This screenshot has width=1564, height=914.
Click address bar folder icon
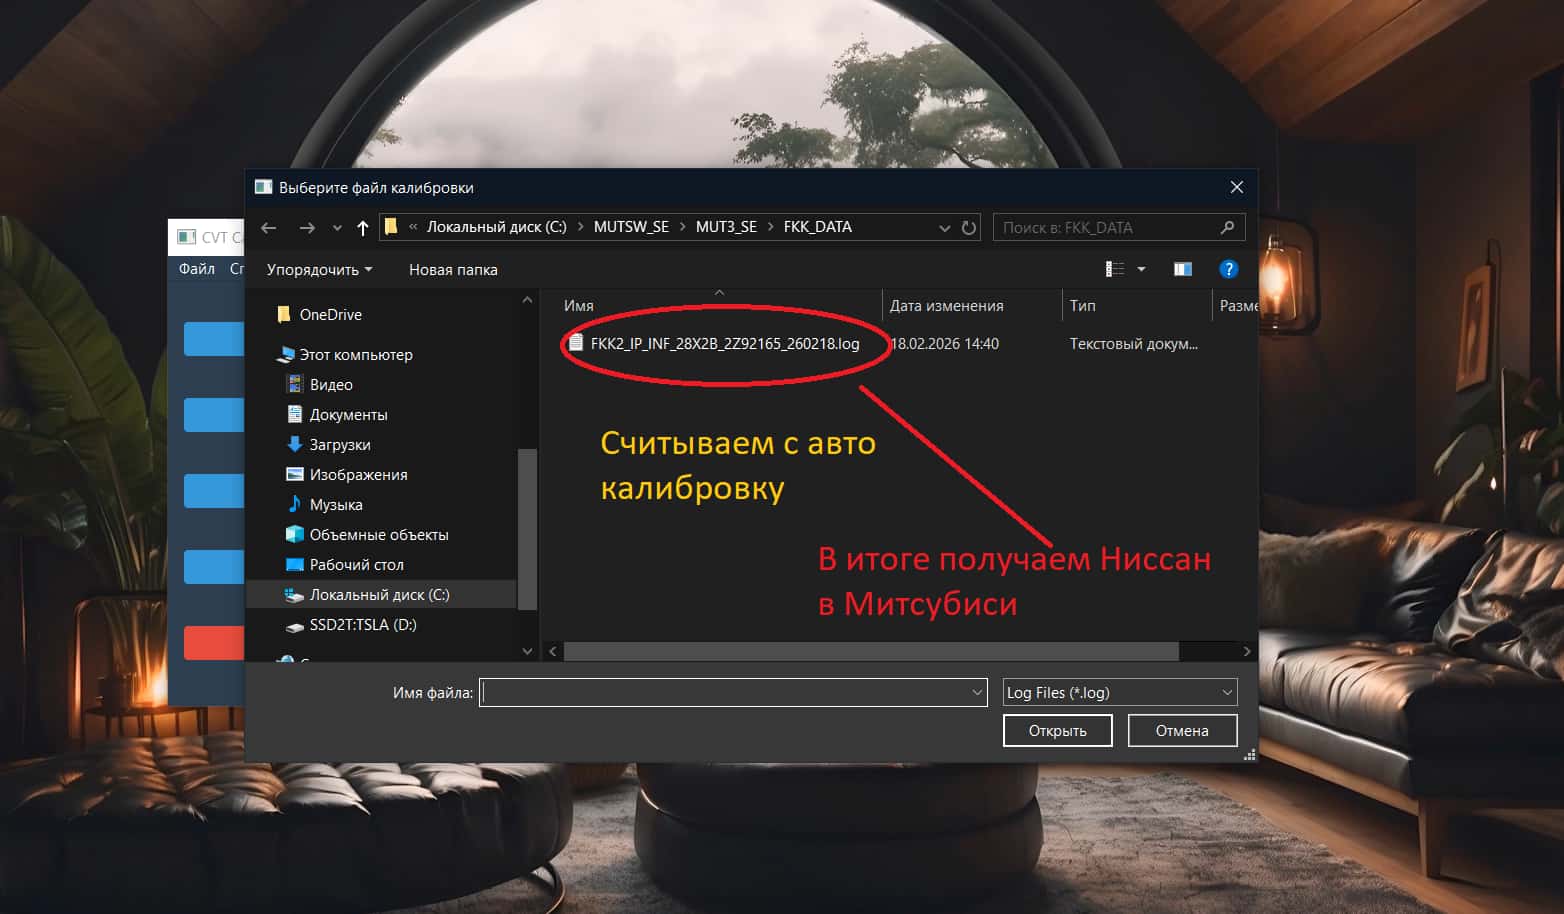(x=391, y=227)
